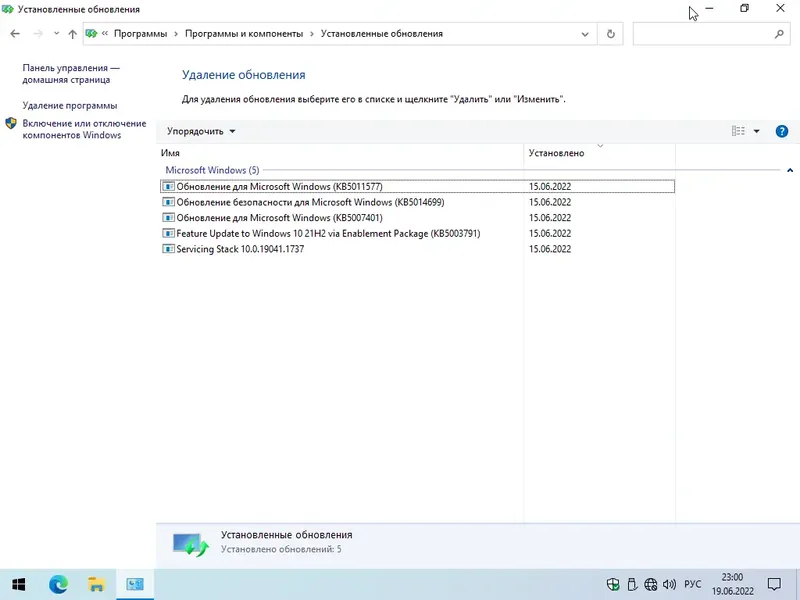Switch input language 'РУС'

(692, 585)
